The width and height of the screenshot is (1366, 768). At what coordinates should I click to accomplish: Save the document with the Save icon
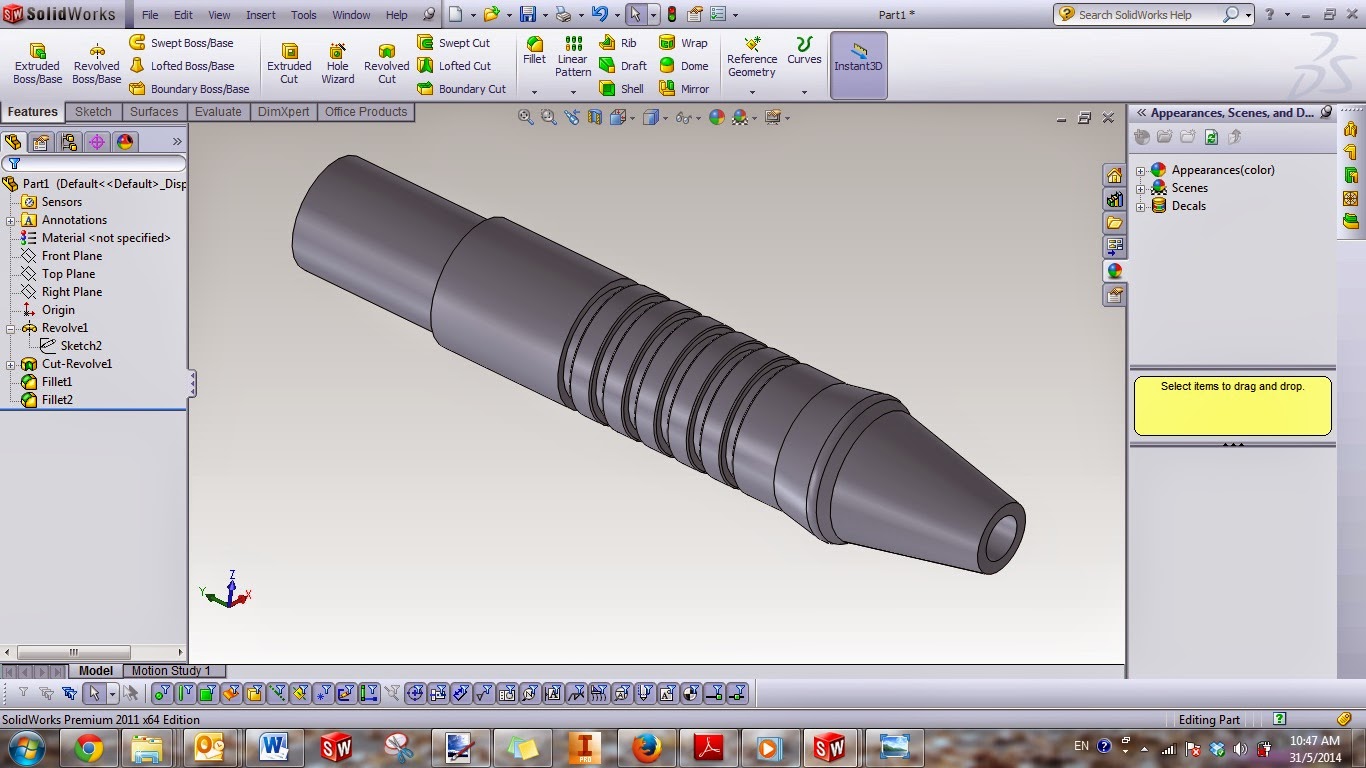click(528, 15)
